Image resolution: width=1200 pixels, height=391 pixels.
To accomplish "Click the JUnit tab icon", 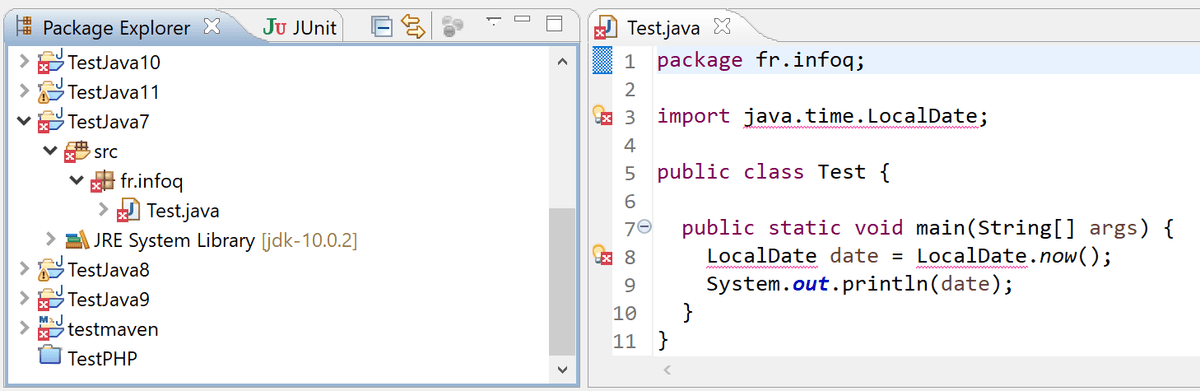I will click(x=274, y=28).
